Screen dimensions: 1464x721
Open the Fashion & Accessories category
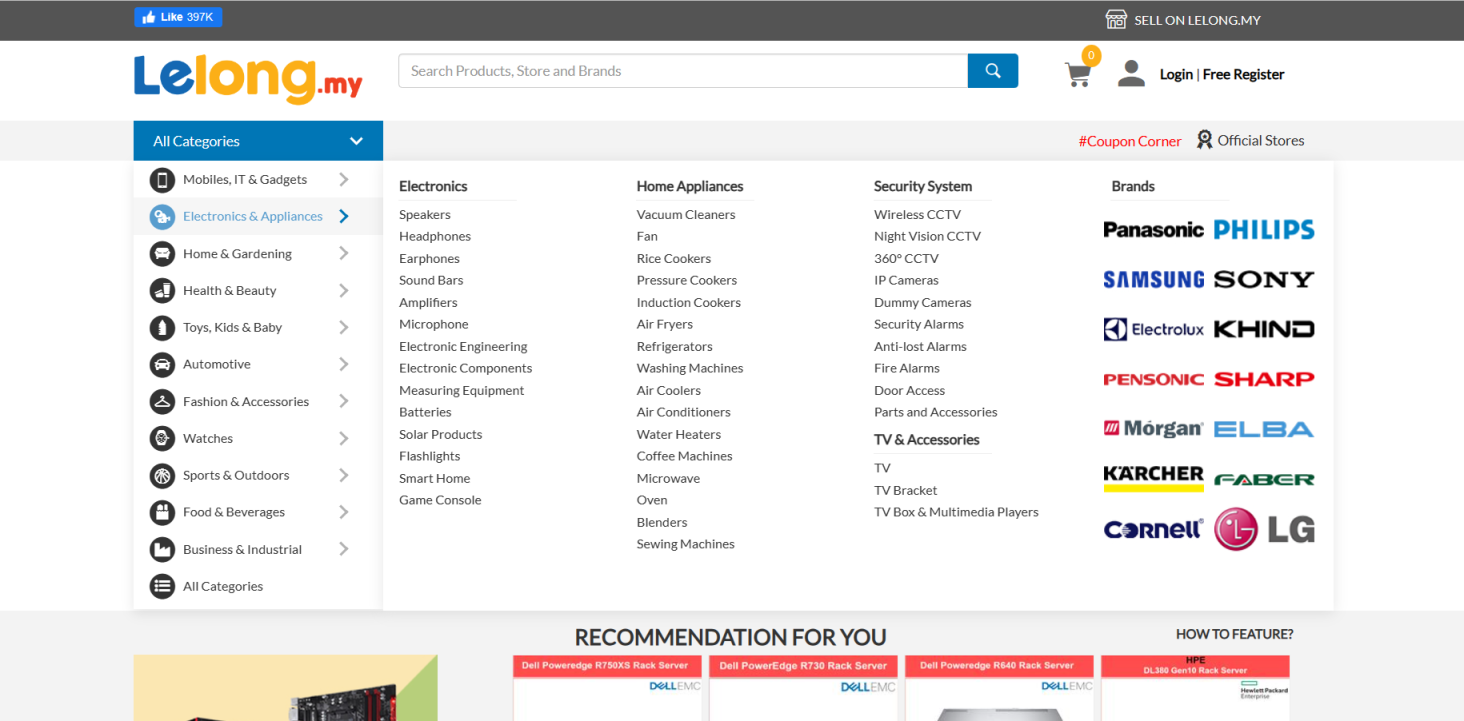[x=245, y=402]
